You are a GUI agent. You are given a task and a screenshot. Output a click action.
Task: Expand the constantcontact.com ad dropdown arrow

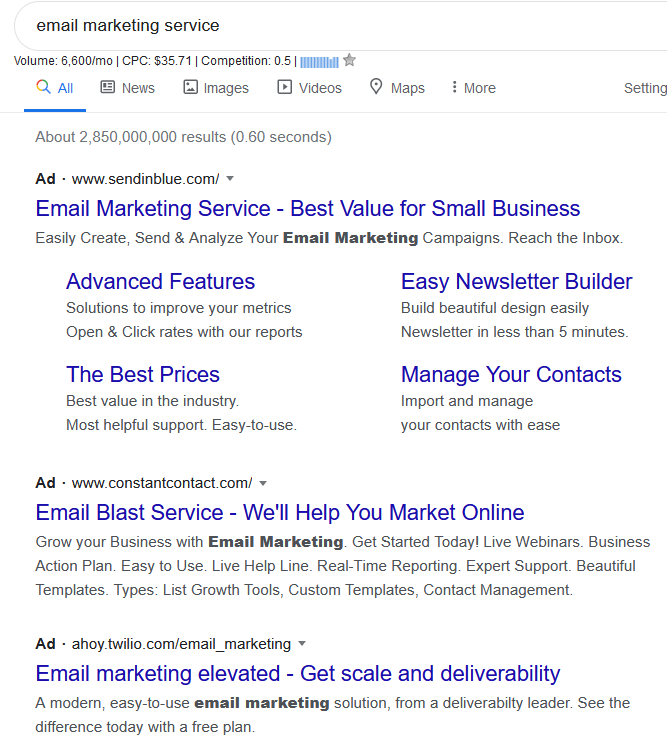pyautogui.click(x=263, y=483)
